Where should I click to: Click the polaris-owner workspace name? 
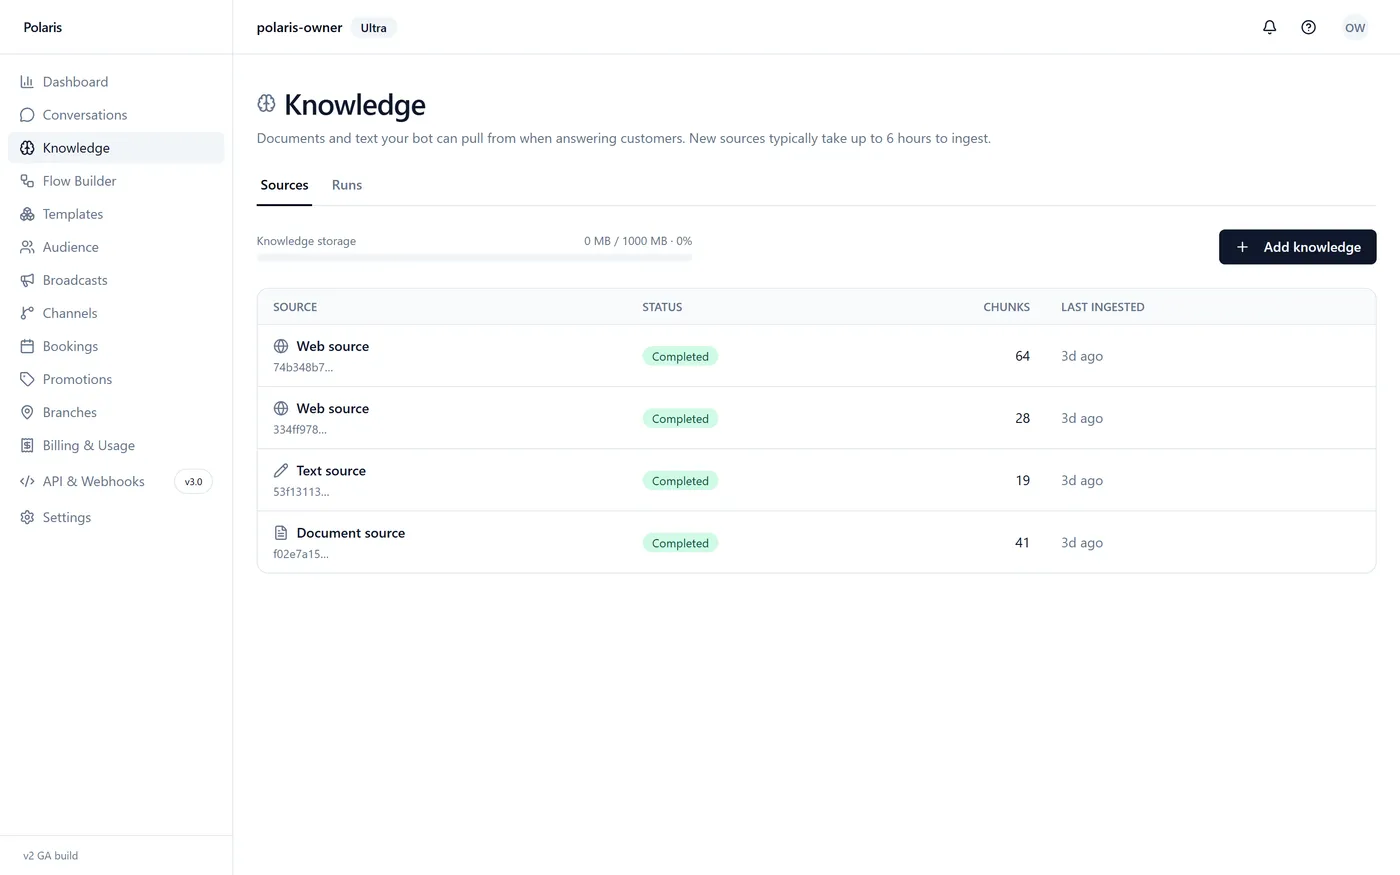tap(299, 27)
